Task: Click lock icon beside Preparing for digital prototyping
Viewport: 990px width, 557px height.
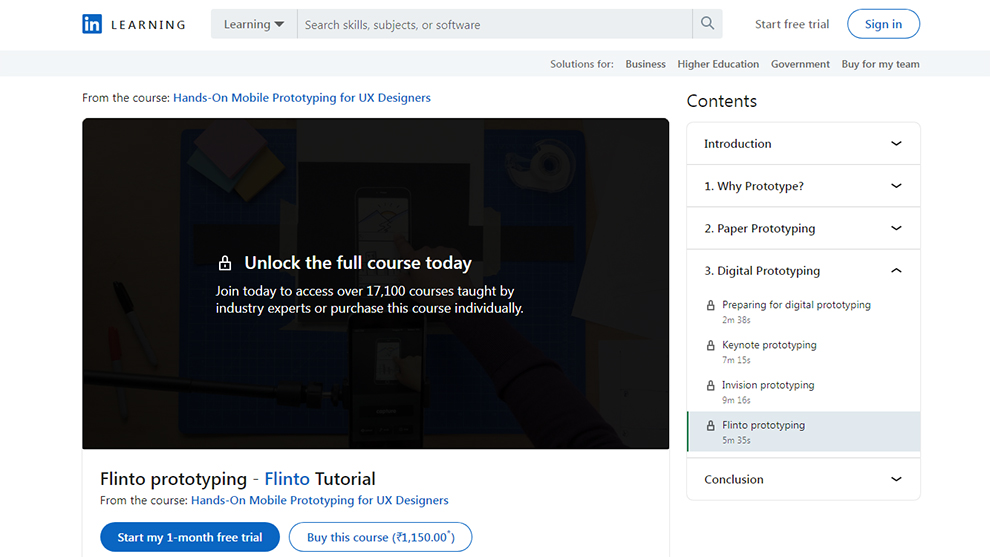Action: coord(710,305)
